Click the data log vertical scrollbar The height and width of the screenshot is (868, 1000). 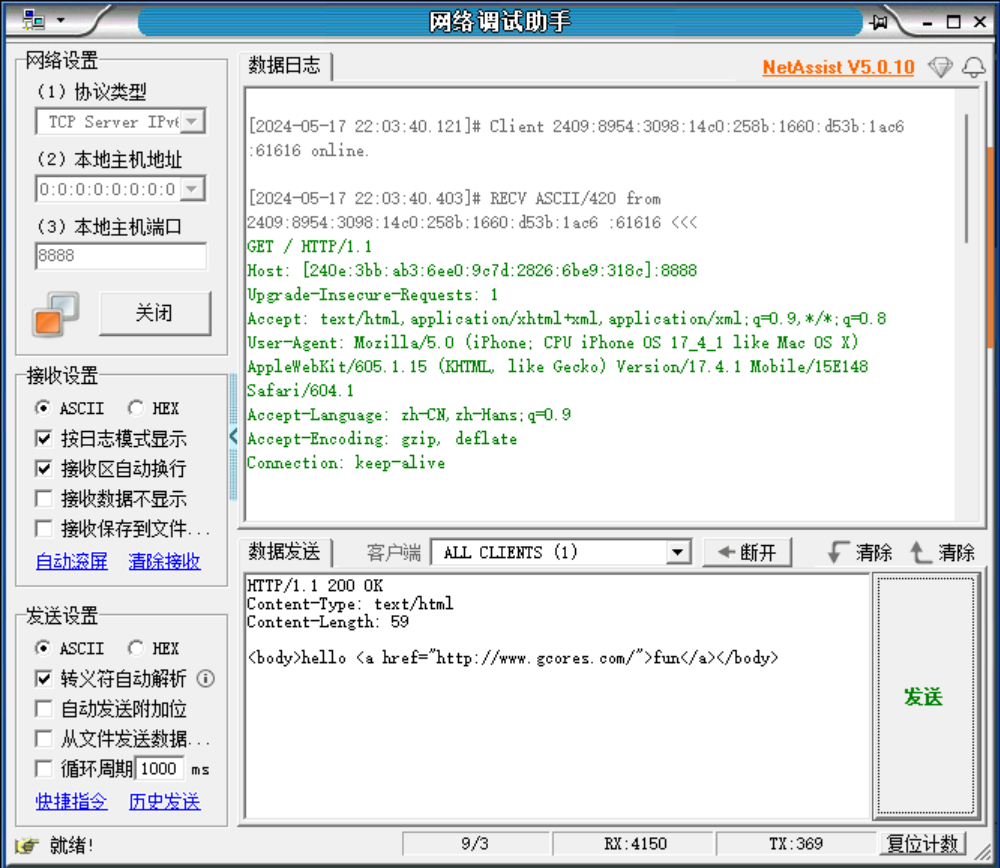(966, 178)
